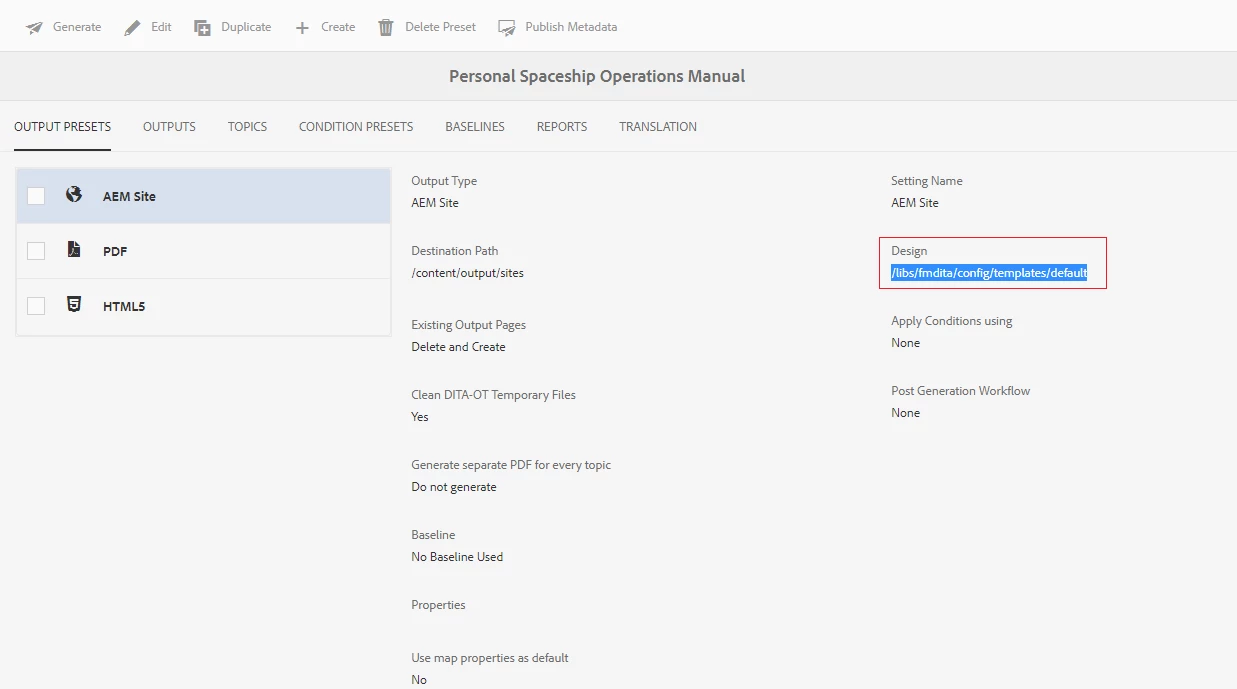
Task: Click the Duplicate button label
Action: (x=246, y=27)
